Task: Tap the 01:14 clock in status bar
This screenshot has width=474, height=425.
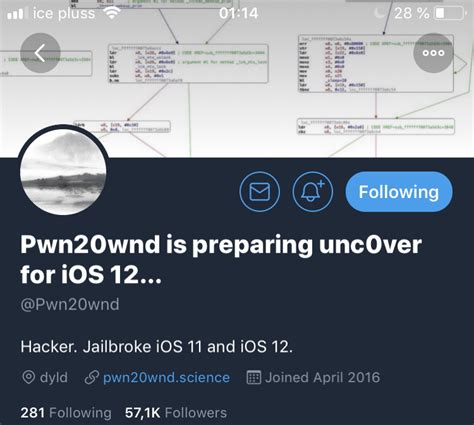Action: click(x=239, y=13)
